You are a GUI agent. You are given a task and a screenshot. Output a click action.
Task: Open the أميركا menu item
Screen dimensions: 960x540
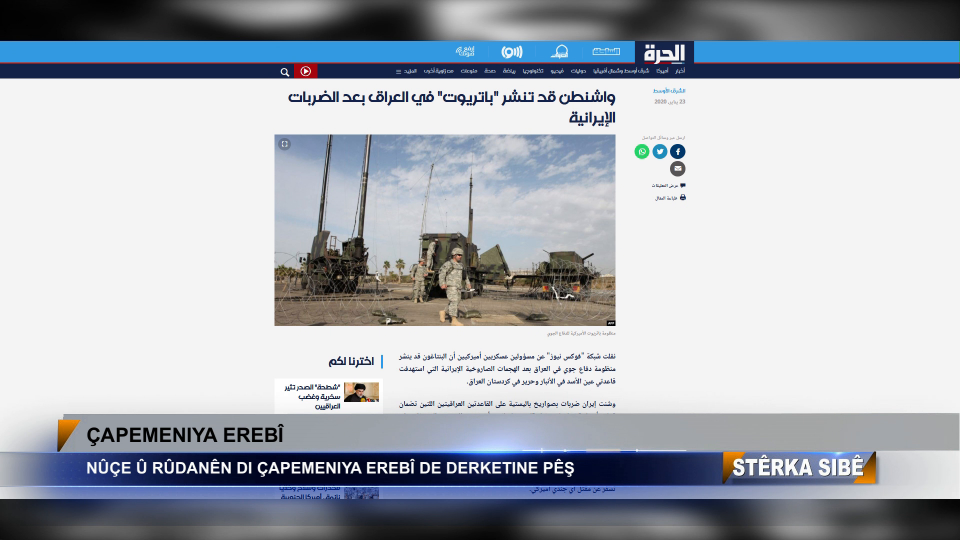click(662, 71)
